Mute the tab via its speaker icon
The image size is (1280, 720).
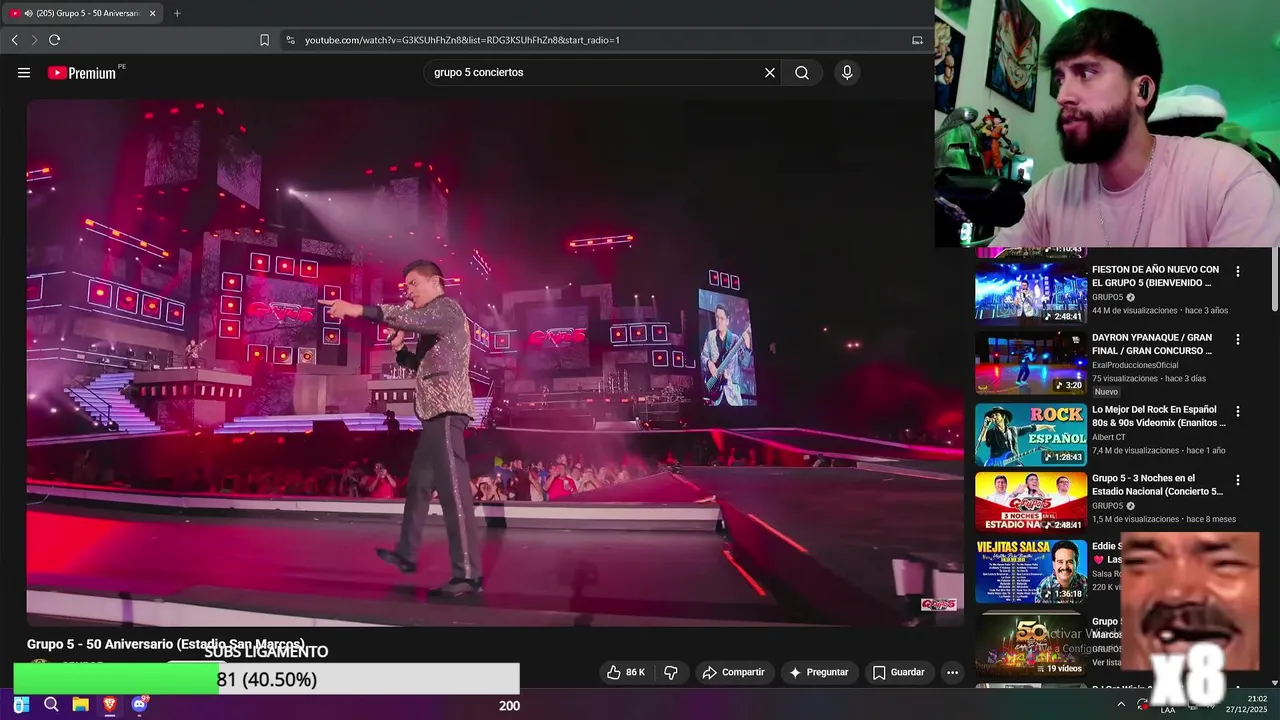28,13
